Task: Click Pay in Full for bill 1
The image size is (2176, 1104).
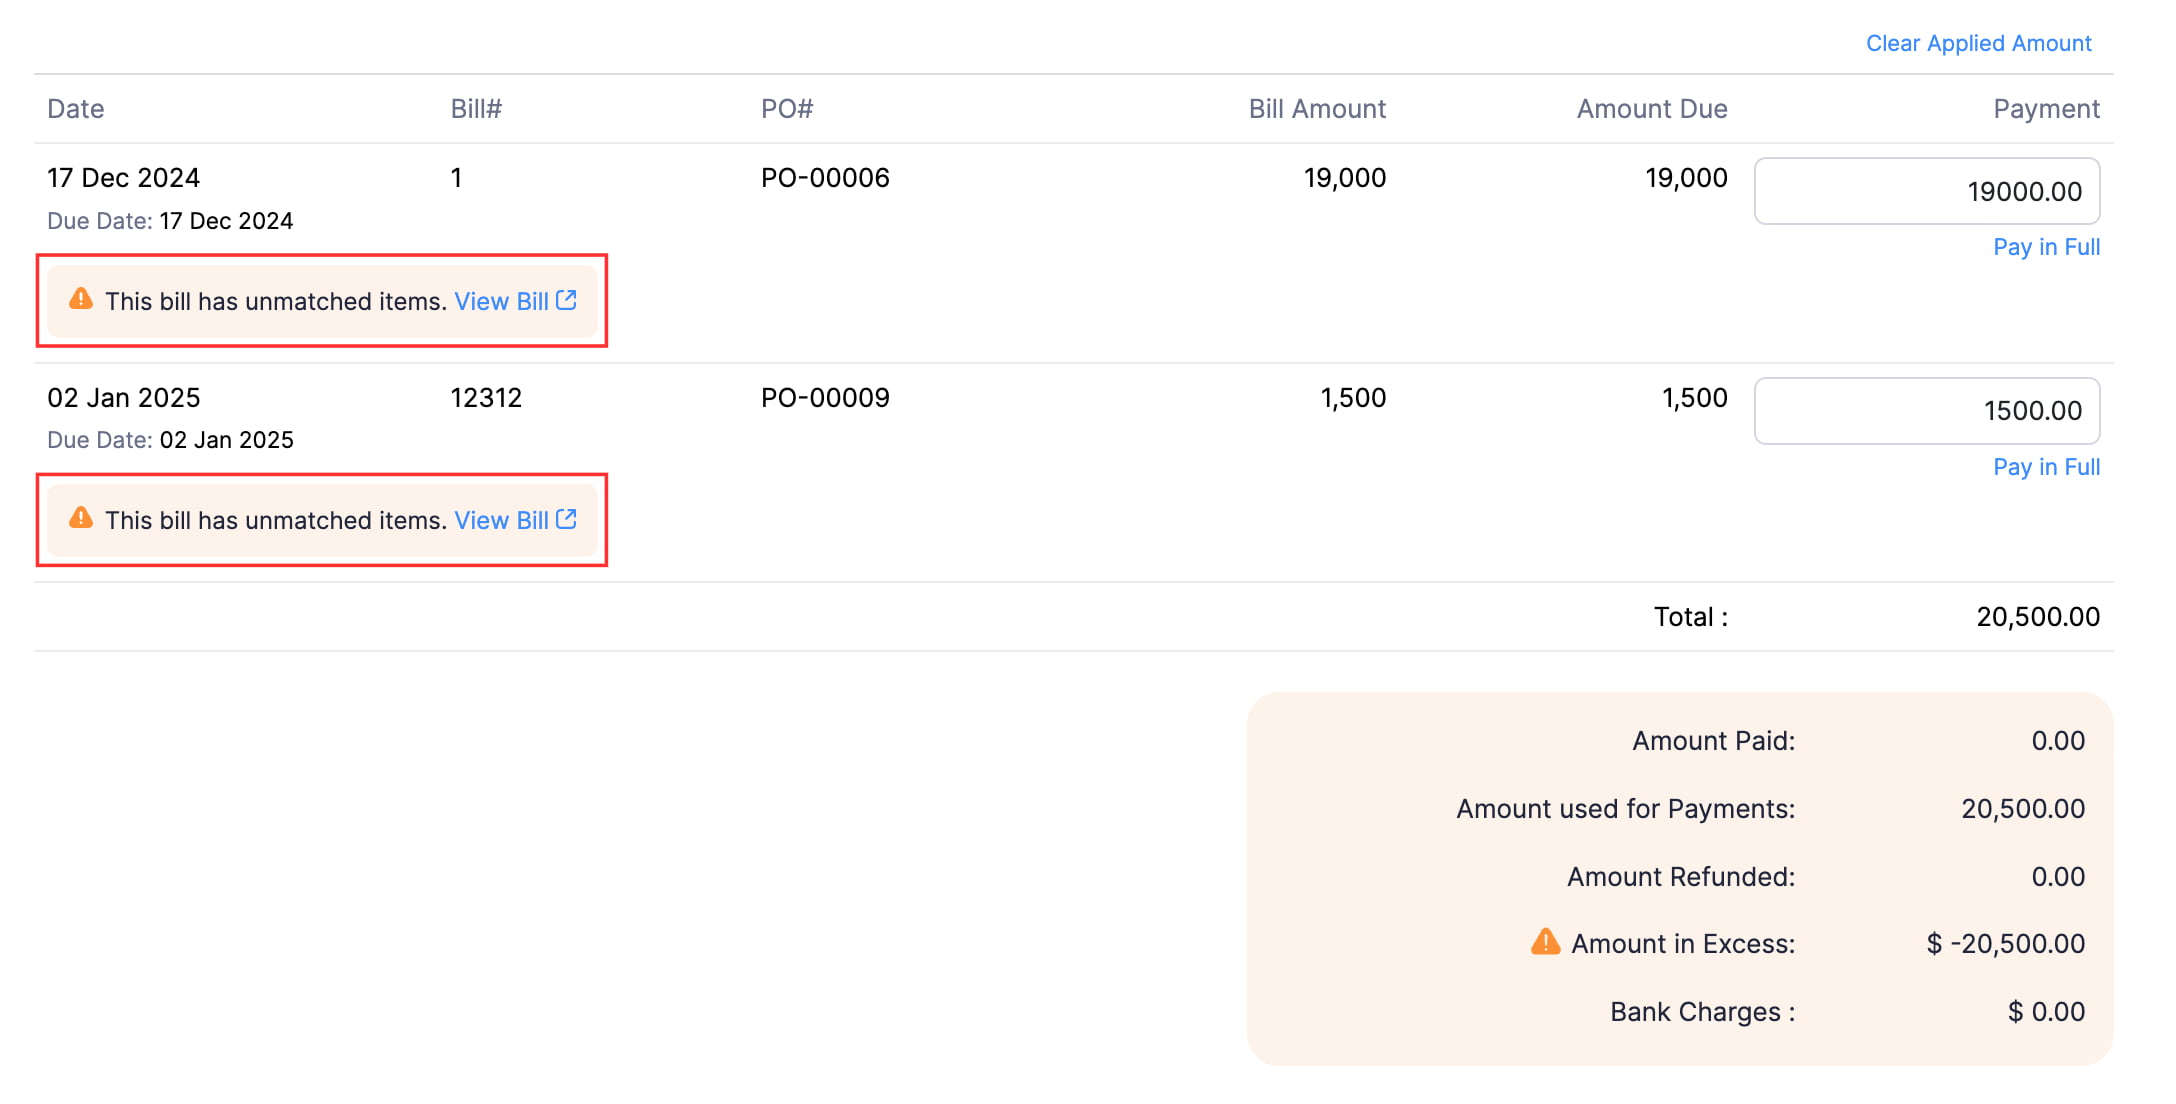Action: click(x=2046, y=247)
